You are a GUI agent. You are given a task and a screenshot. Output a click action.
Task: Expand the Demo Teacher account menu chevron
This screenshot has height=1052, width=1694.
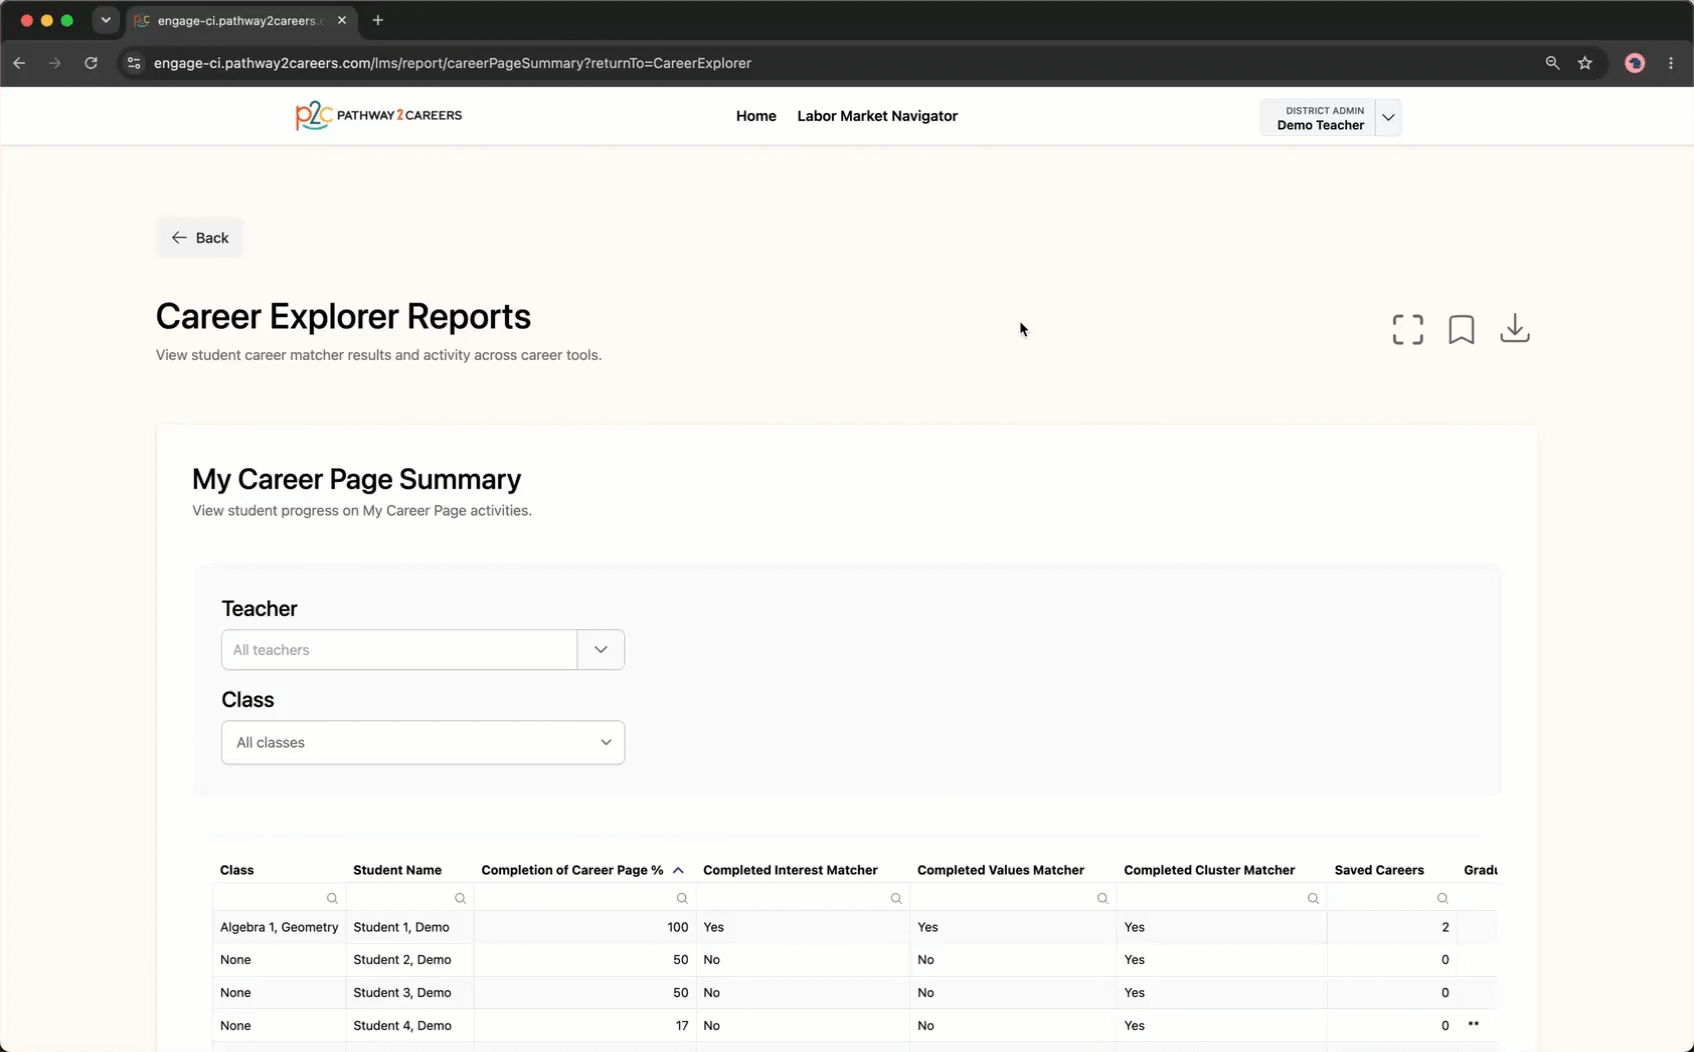(x=1388, y=117)
